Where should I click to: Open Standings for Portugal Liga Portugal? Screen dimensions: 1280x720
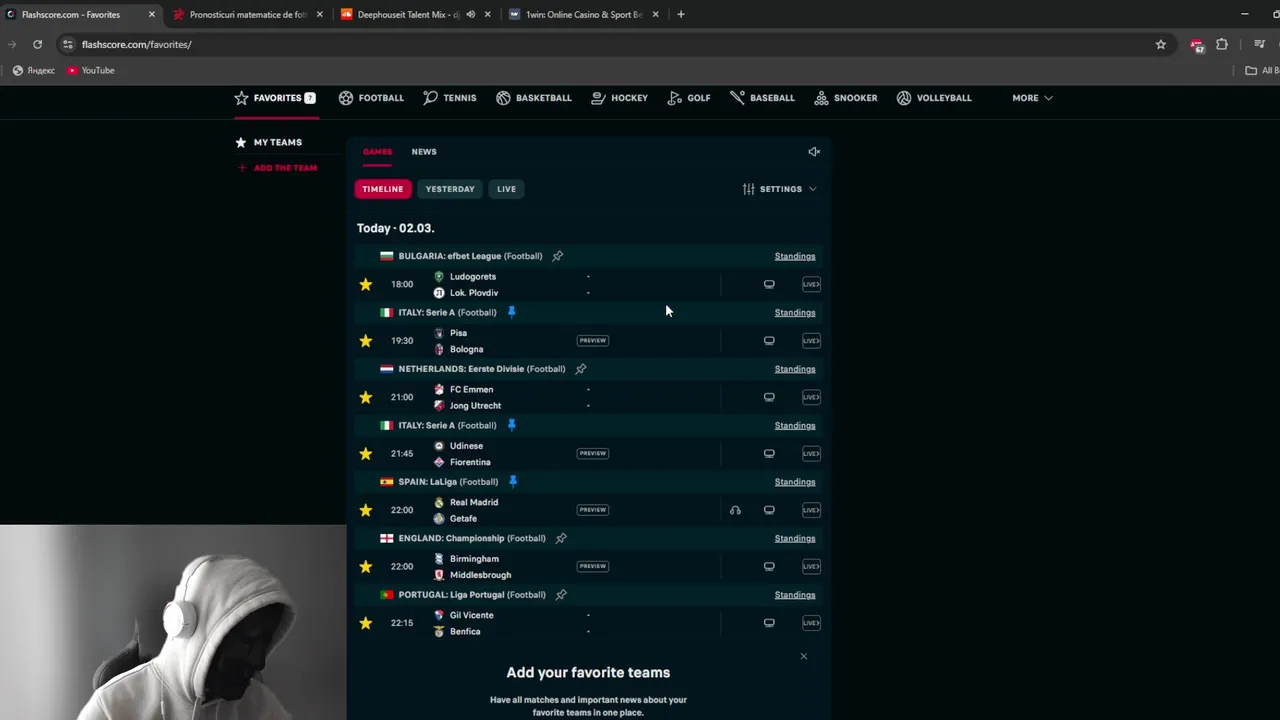tap(795, 595)
